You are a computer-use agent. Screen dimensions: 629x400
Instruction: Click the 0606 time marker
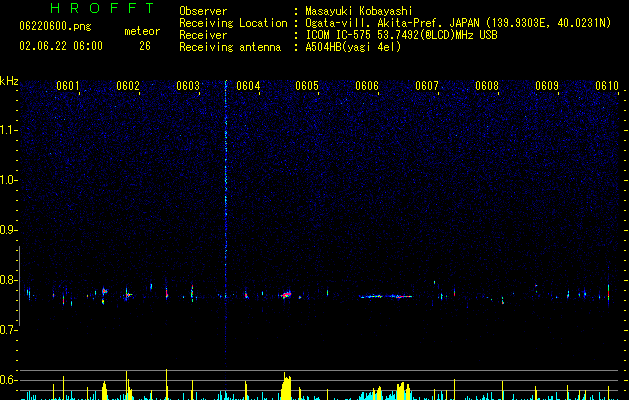coord(367,86)
